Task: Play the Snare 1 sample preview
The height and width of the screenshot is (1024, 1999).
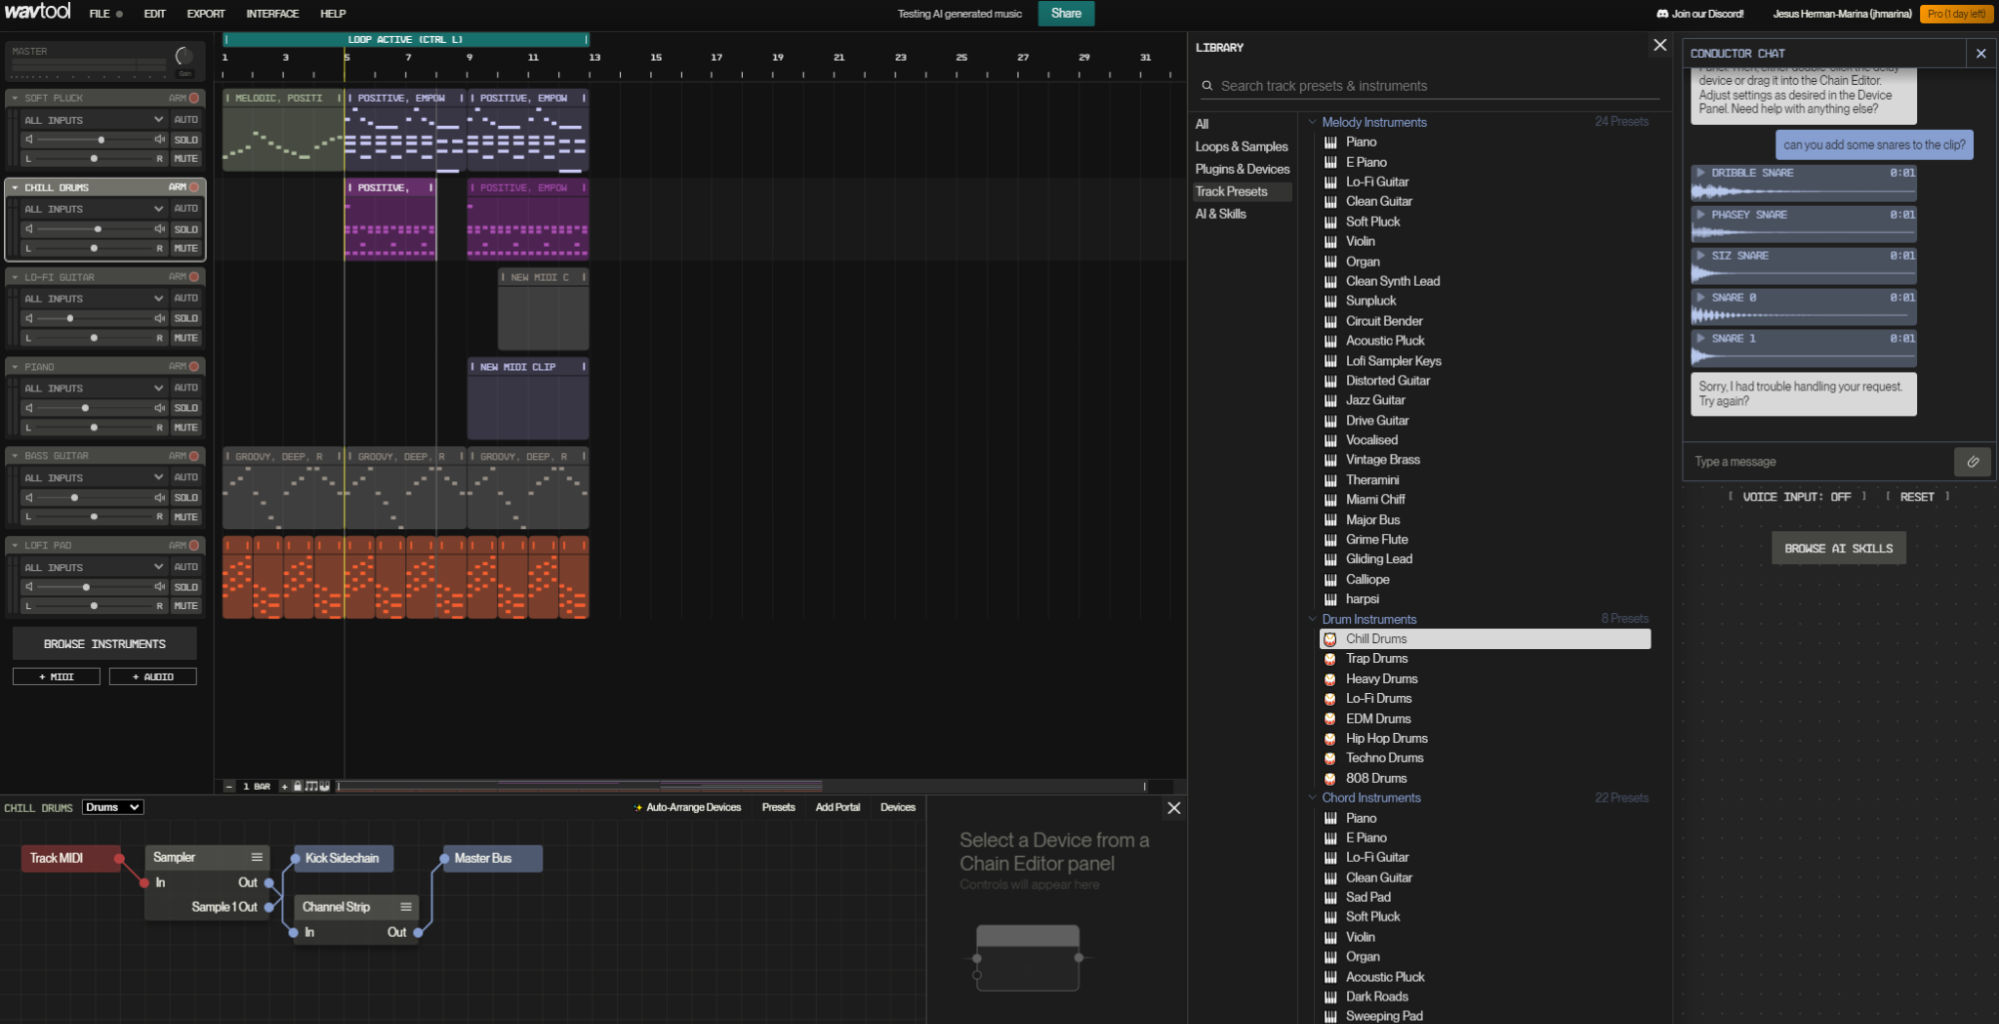Action: [x=1700, y=339]
